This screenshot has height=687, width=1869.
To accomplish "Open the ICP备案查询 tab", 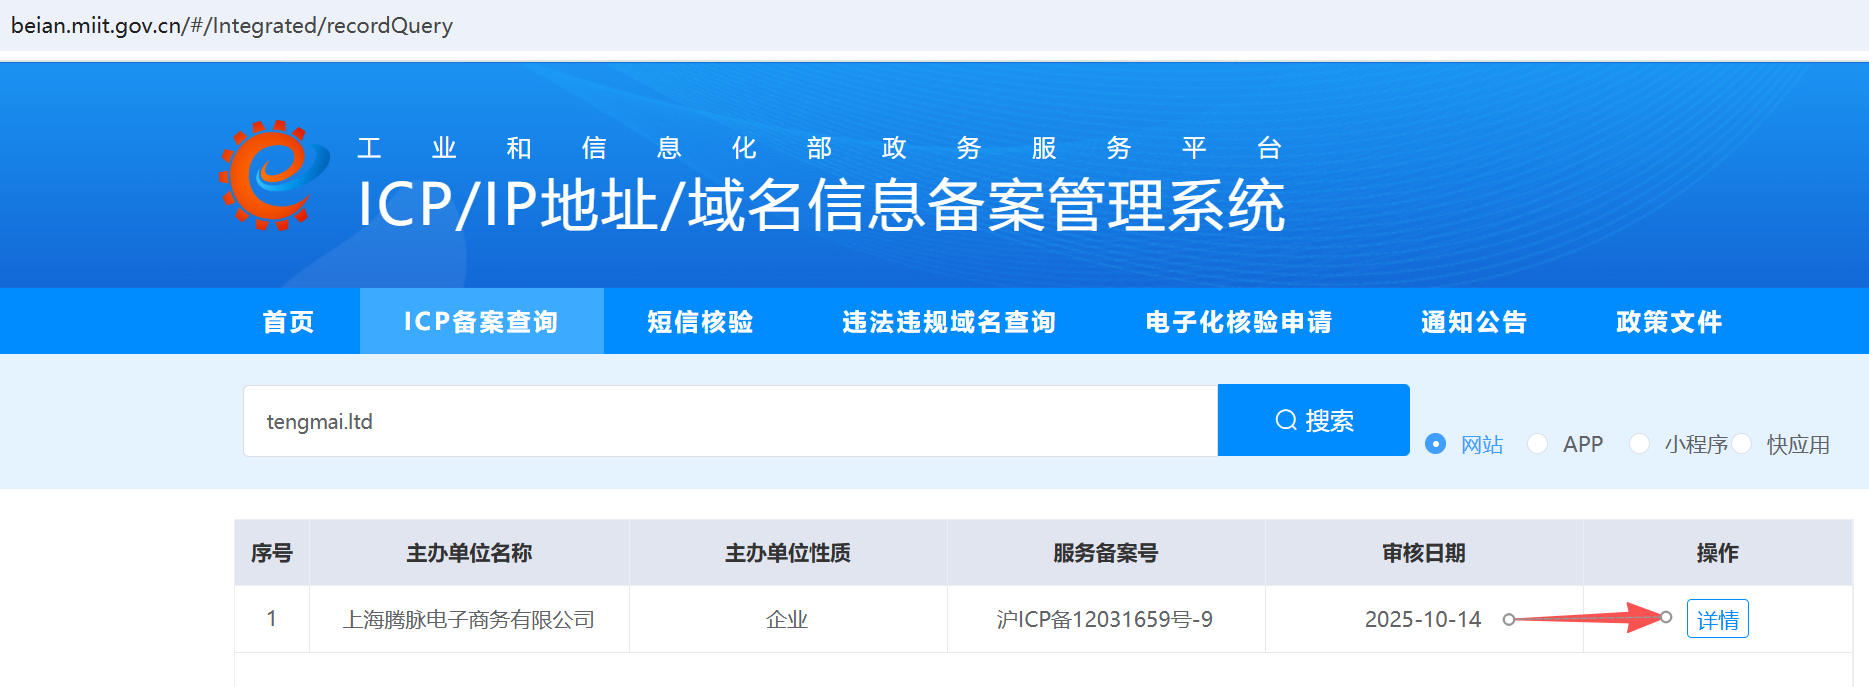I will click(481, 322).
